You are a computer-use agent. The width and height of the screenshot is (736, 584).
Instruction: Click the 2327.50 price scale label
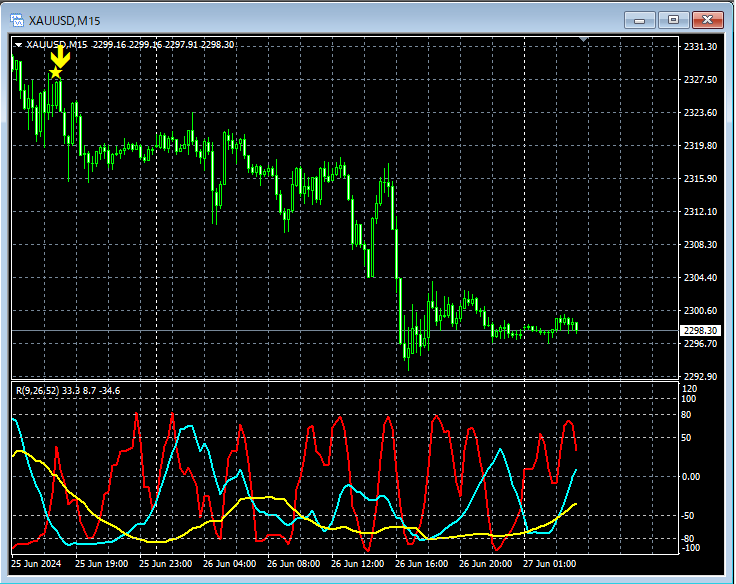(700, 80)
